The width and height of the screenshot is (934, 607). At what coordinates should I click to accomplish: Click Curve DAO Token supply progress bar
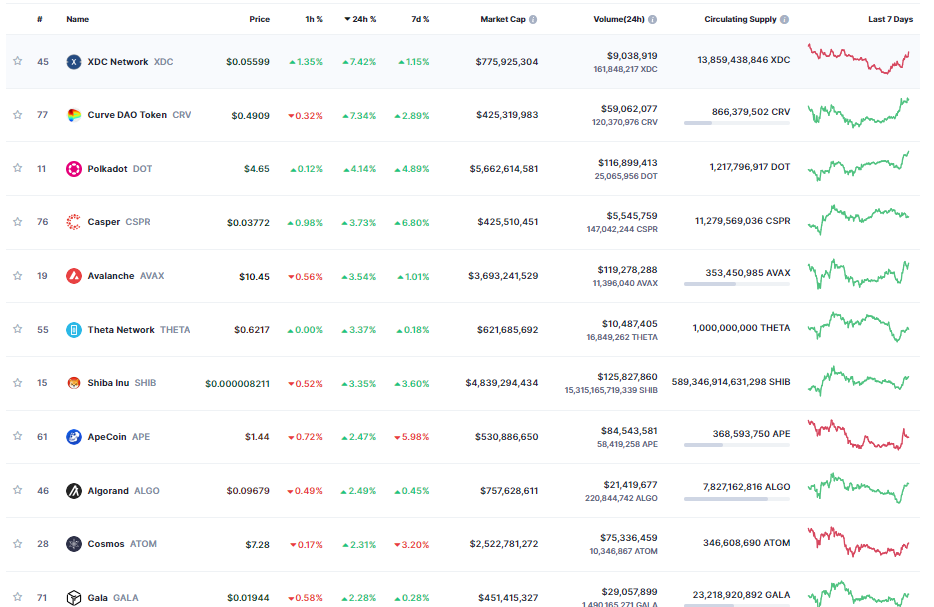click(737, 123)
